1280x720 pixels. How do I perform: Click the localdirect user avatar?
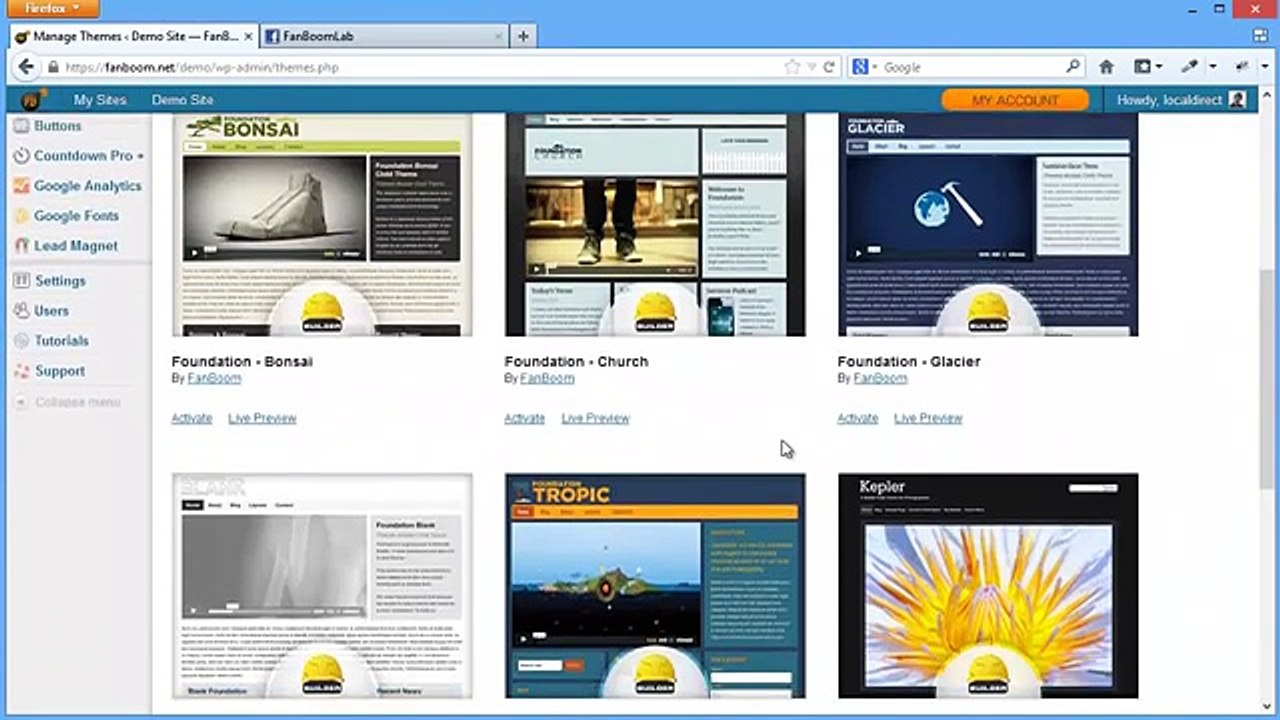tap(1237, 100)
